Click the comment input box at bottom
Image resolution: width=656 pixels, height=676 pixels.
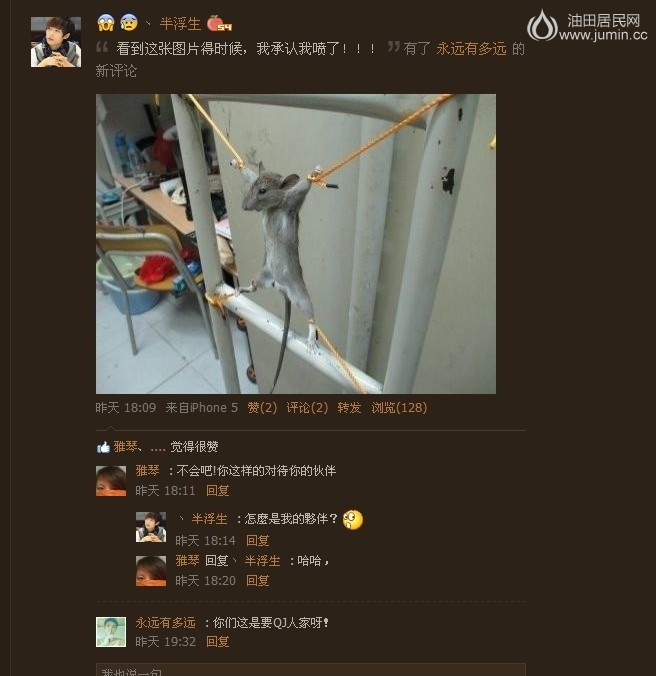tap(311, 670)
